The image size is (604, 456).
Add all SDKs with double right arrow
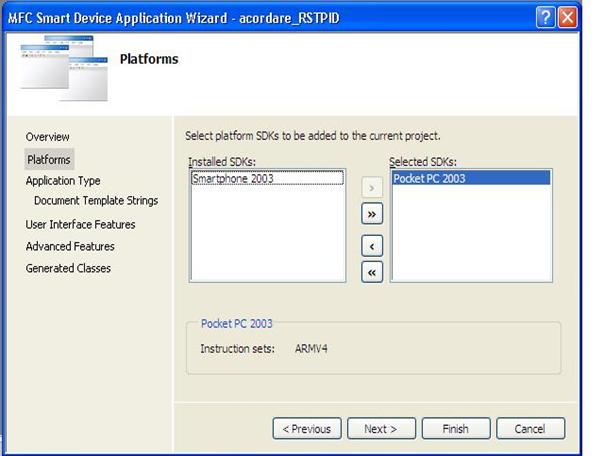click(372, 214)
